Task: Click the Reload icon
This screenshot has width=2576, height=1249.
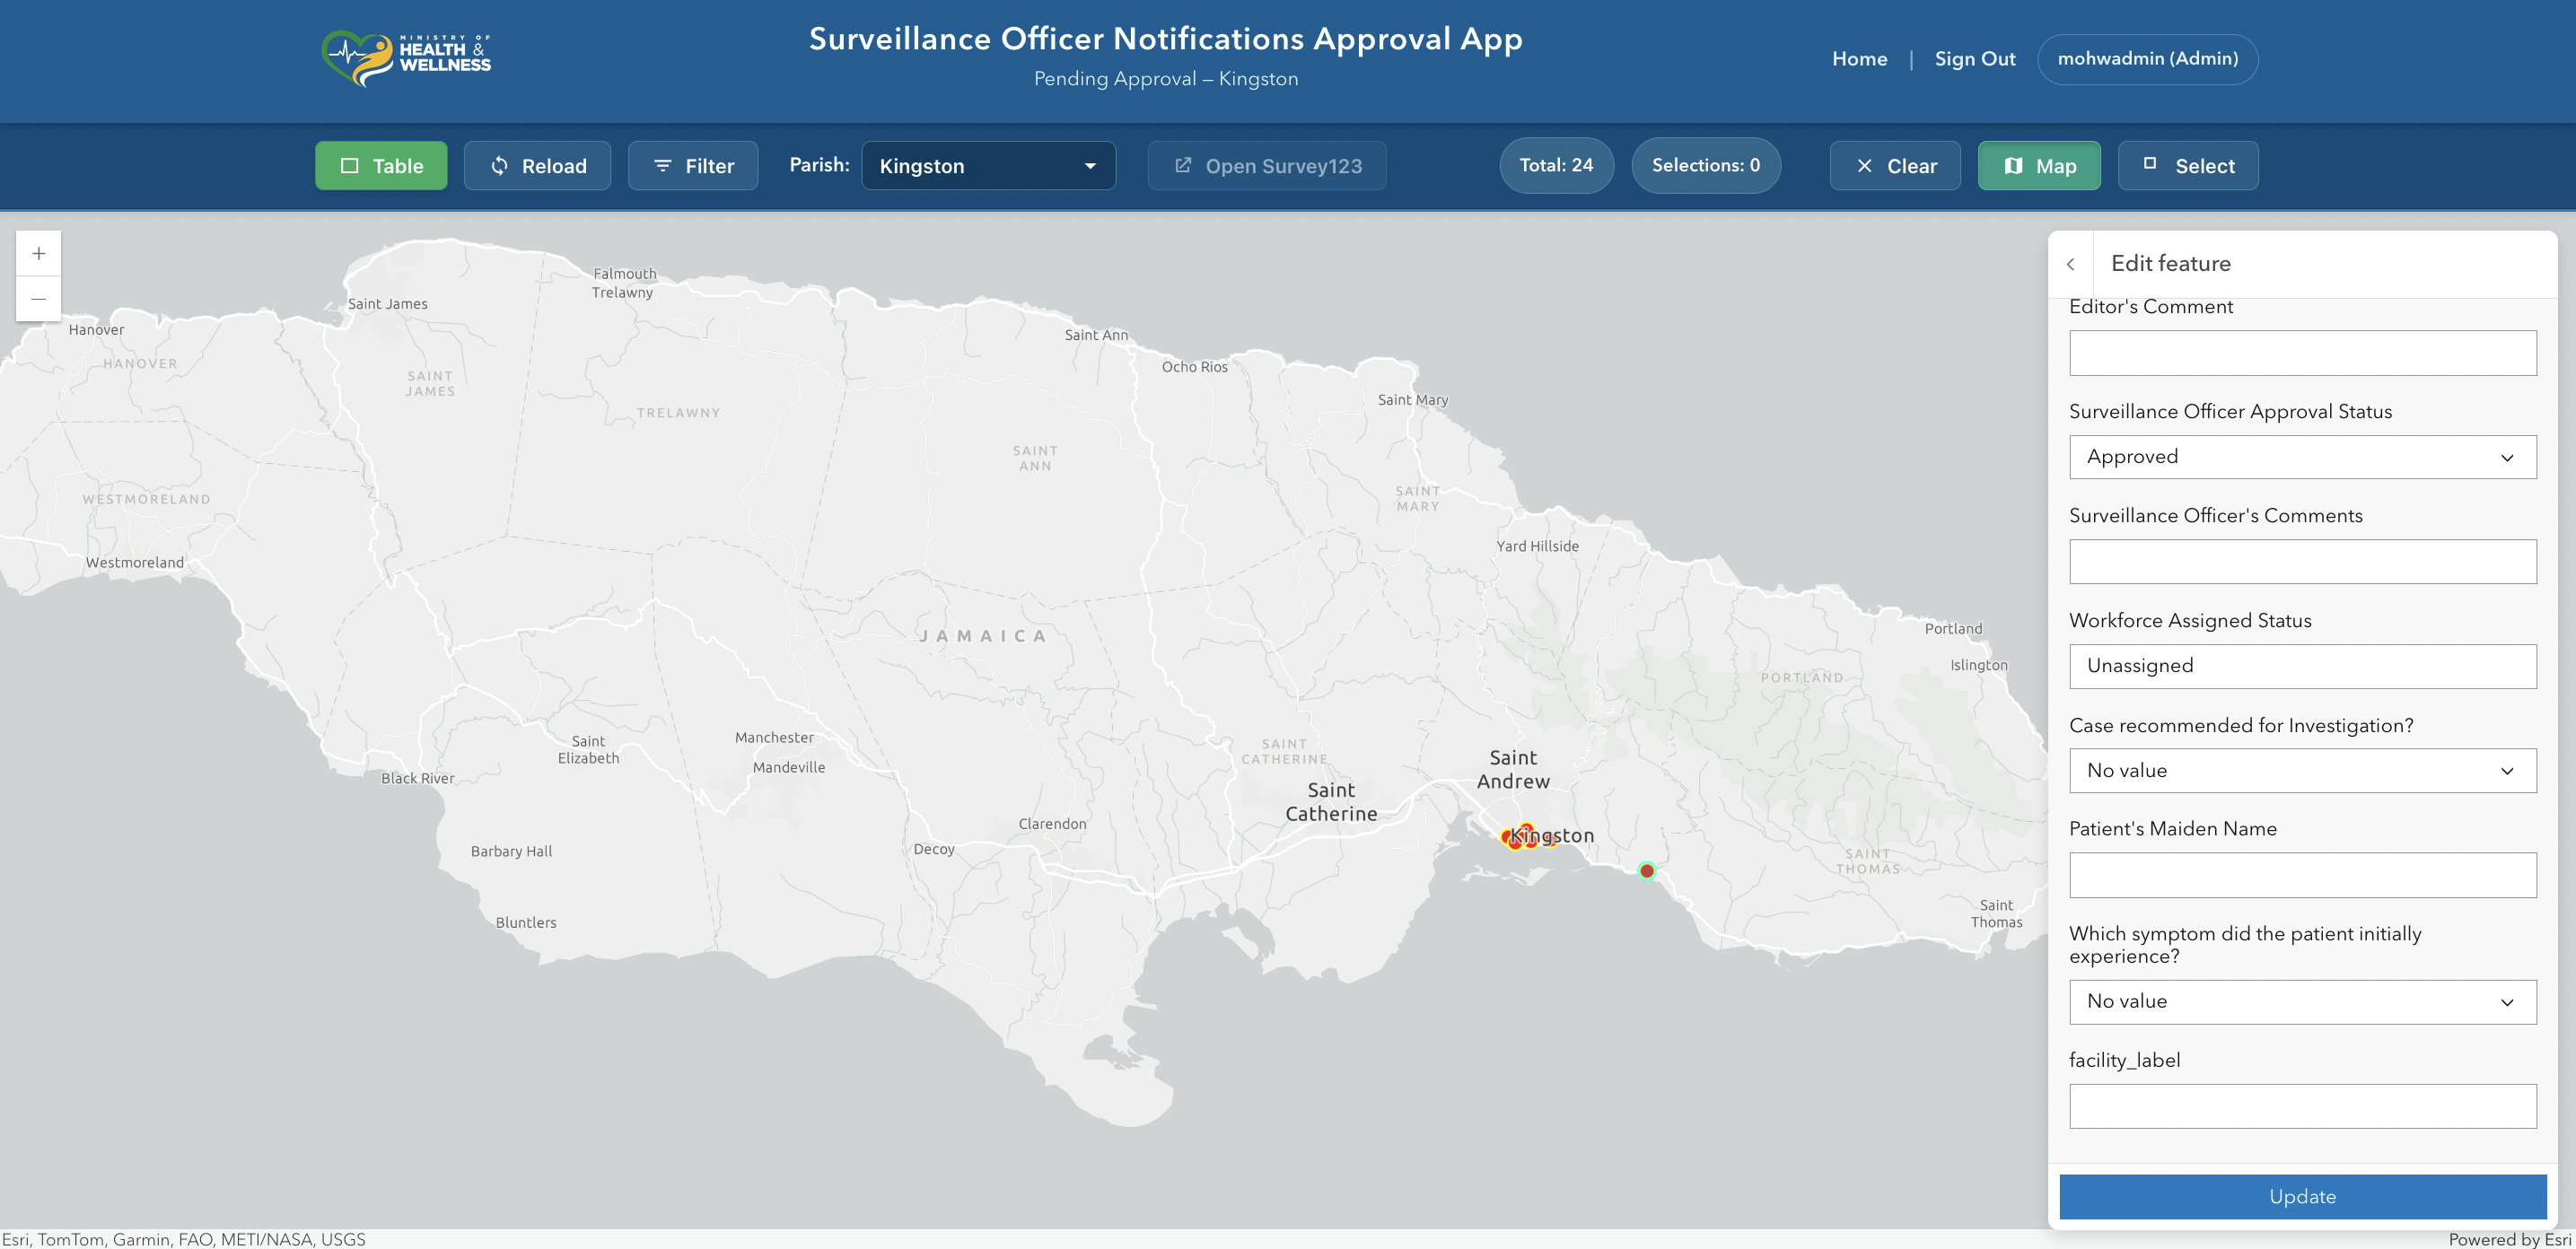Action: (499, 165)
